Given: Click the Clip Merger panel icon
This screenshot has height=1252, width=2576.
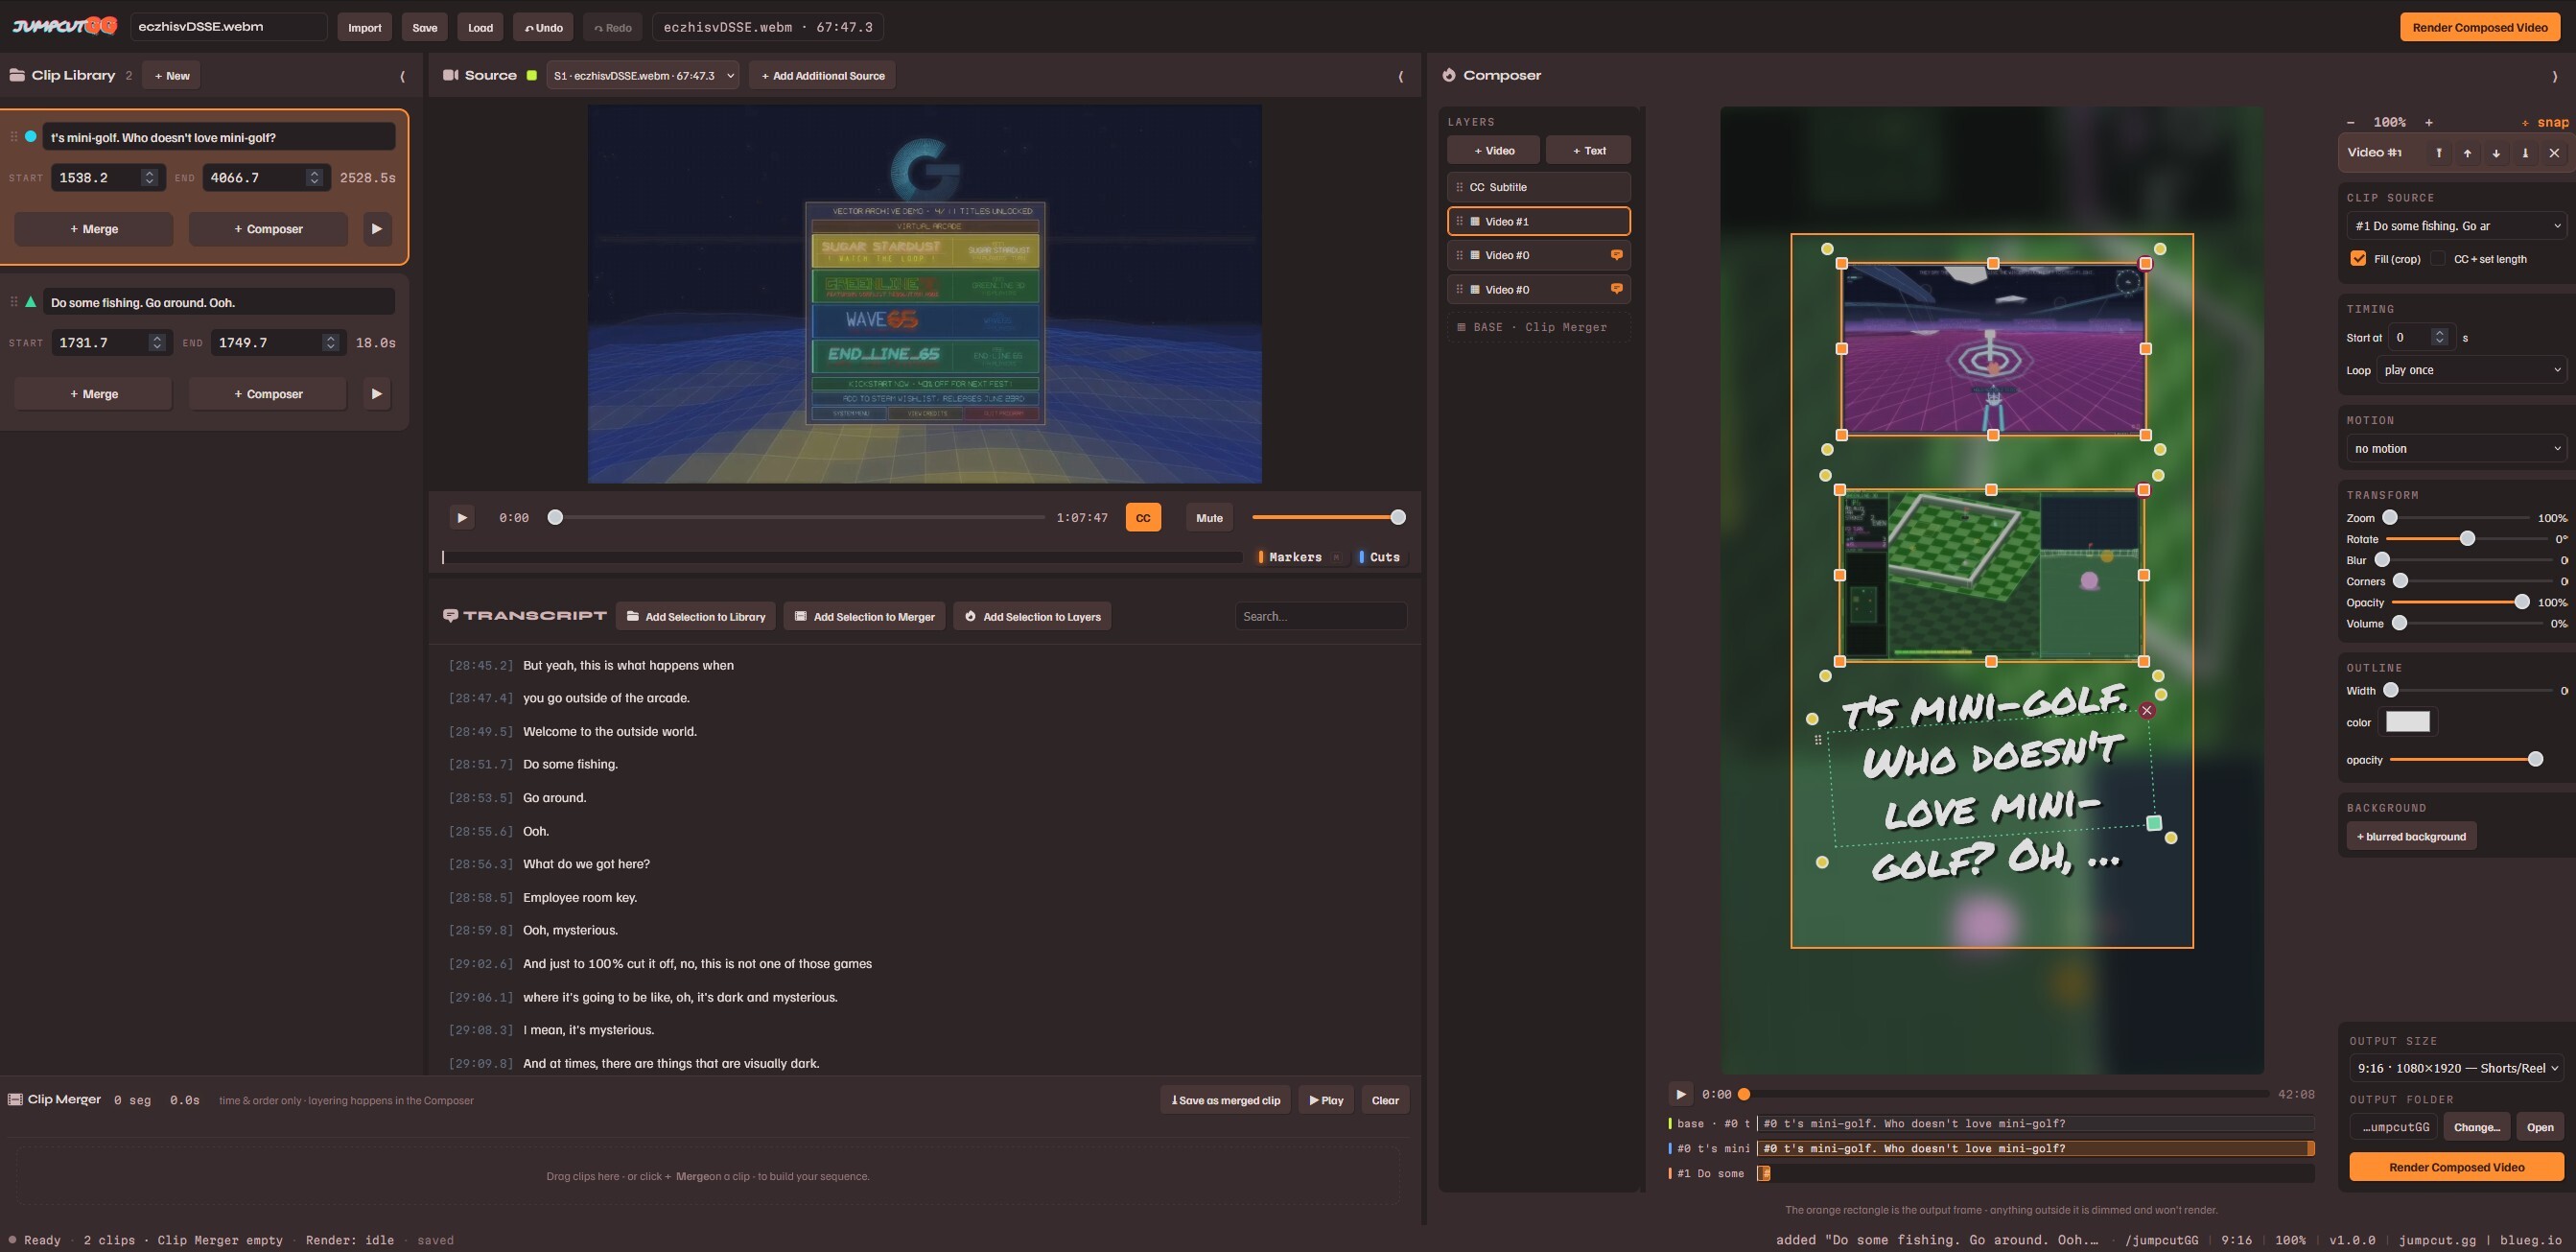Looking at the screenshot, I should [x=15, y=1100].
